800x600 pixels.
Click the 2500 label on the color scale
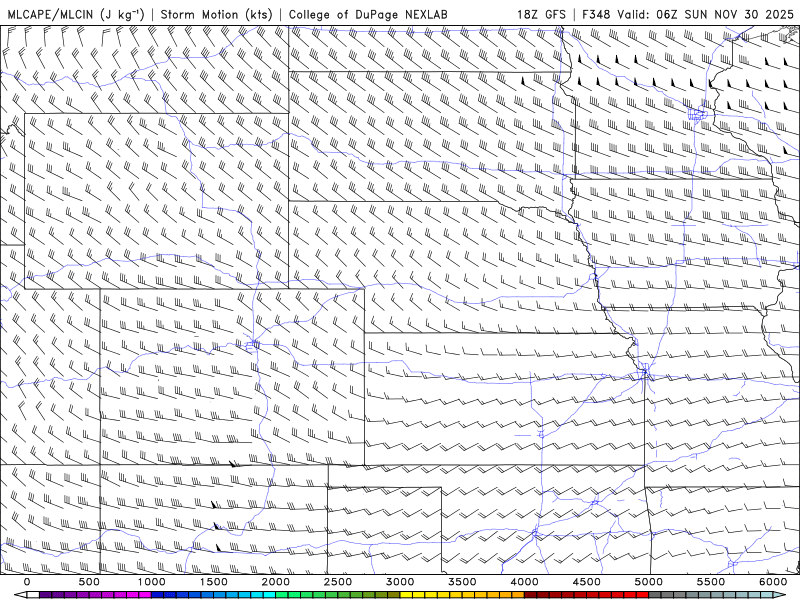(x=338, y=582)
